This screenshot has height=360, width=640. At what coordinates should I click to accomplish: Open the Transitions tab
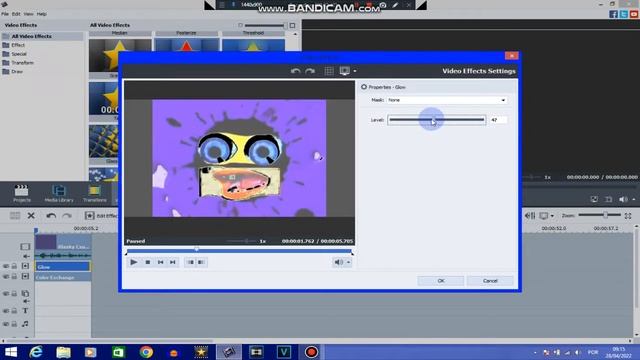[x=95, y=193]
